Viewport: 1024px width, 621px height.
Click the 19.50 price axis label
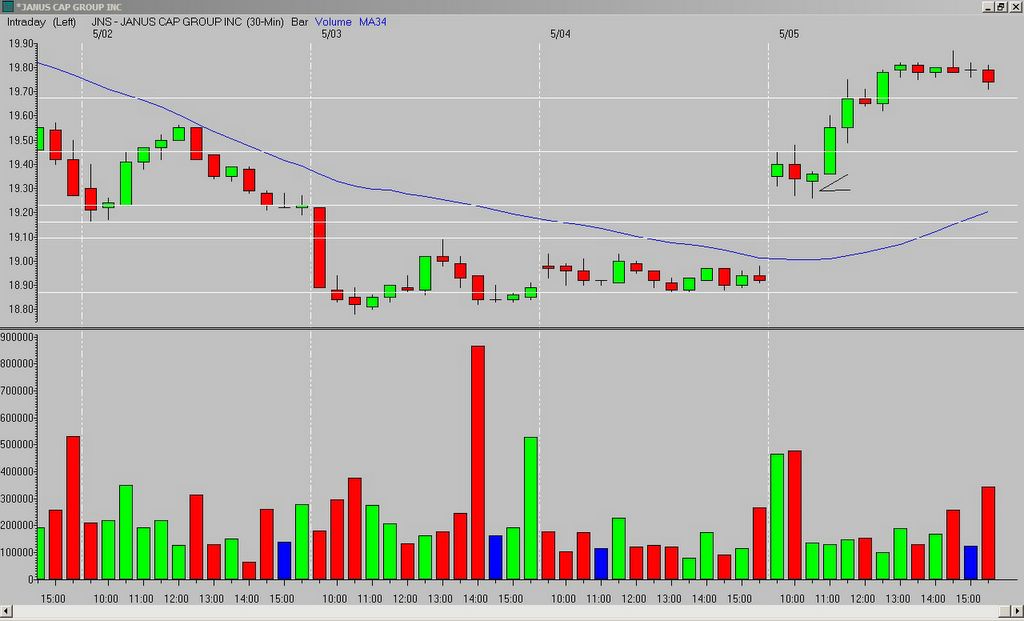[x=21, y=140]
